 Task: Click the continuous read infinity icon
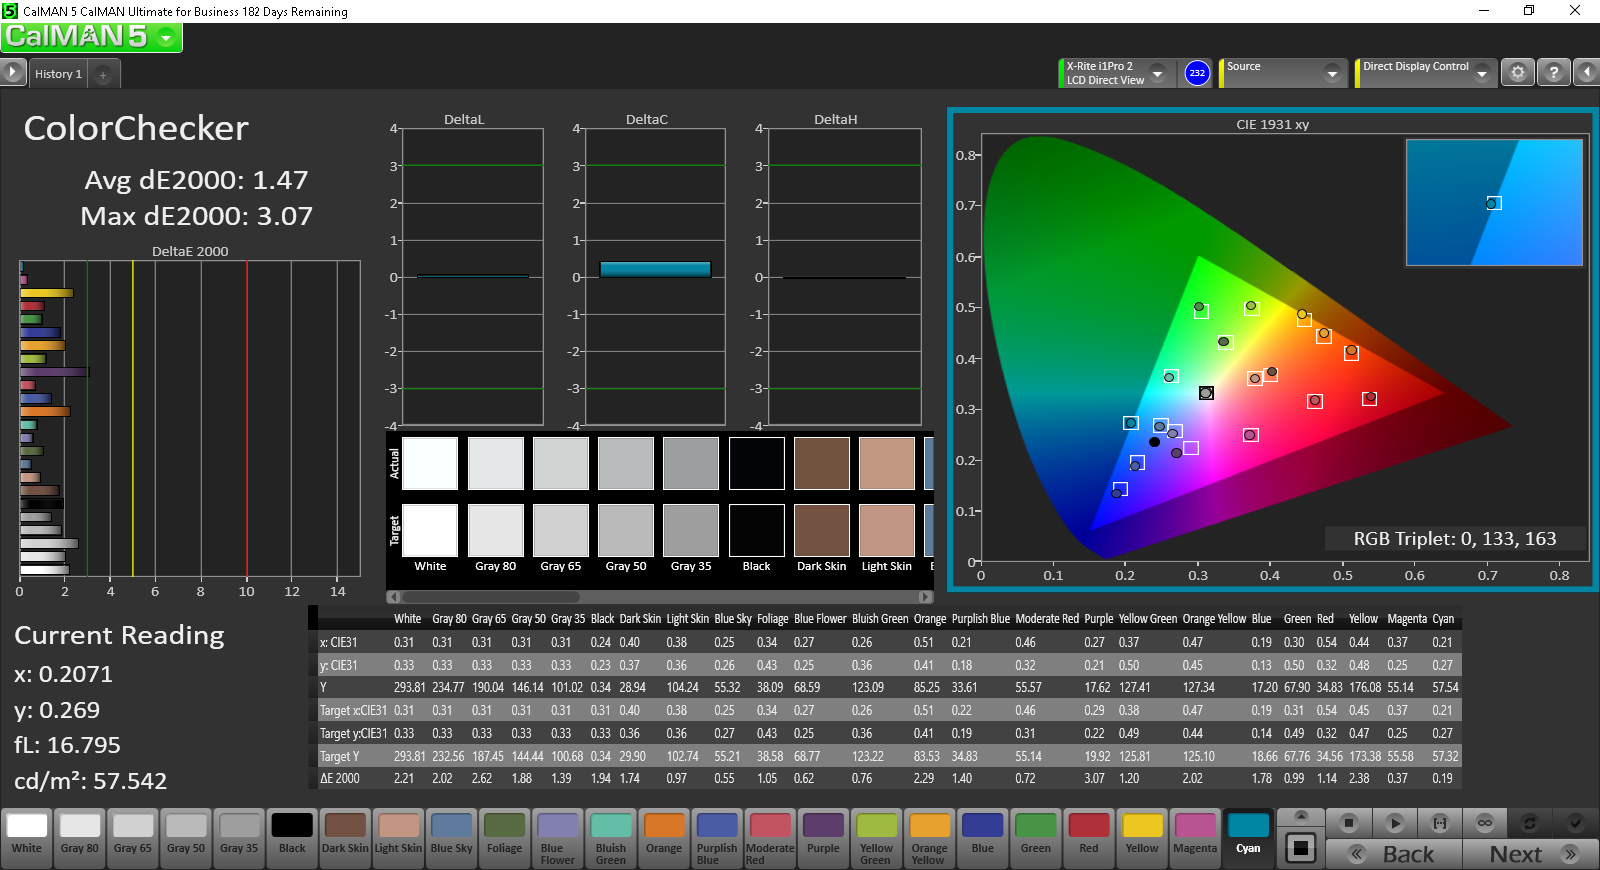tap(1484, 823)
